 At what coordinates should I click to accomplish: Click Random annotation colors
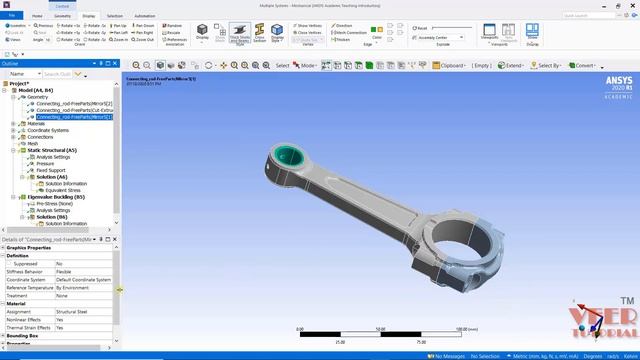[x=172, y=26]
